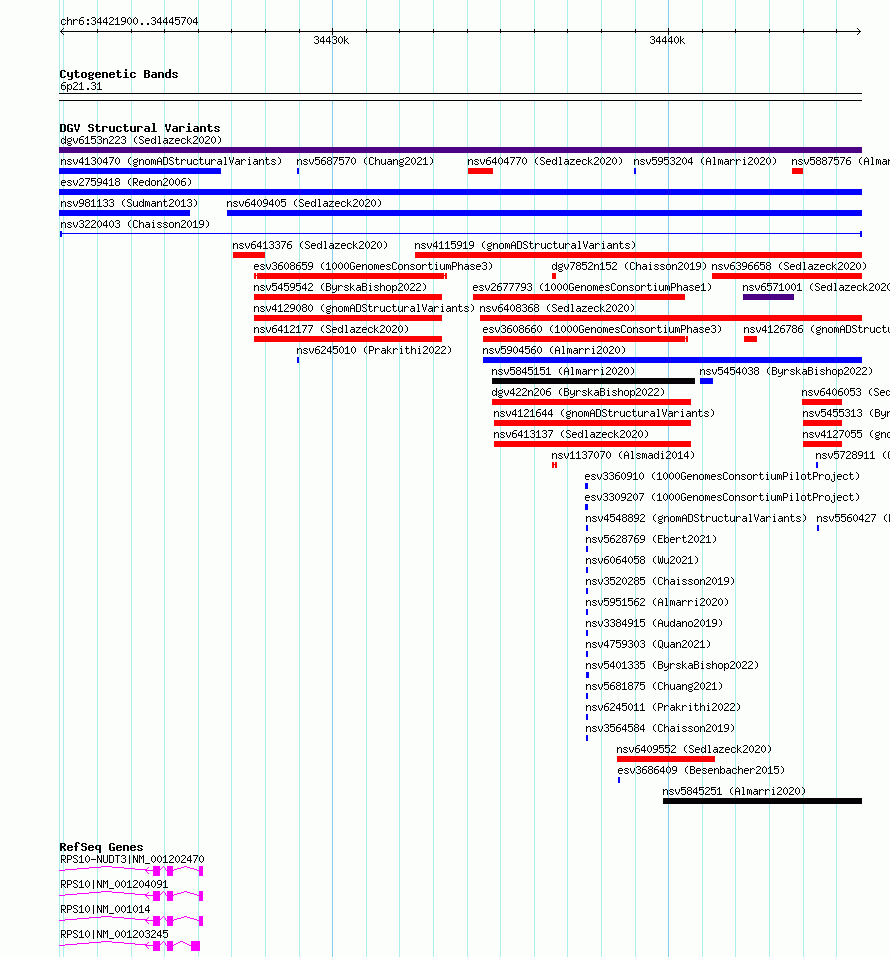Click nsv5628769 (Ebert2021) label
Screen dimensions: 890x957
[x=651, y=540]
